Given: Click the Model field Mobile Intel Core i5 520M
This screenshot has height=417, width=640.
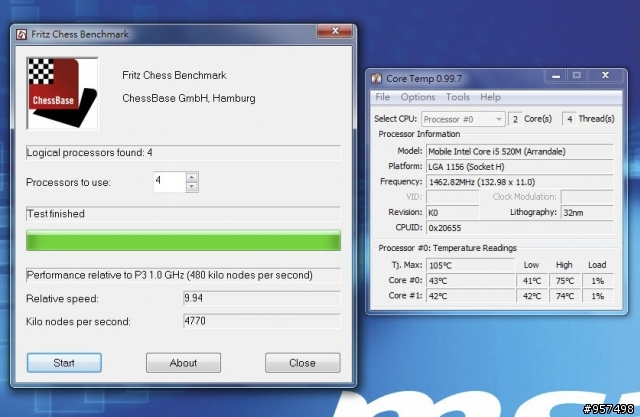Looking at the screenshot, I should (520, 152).
